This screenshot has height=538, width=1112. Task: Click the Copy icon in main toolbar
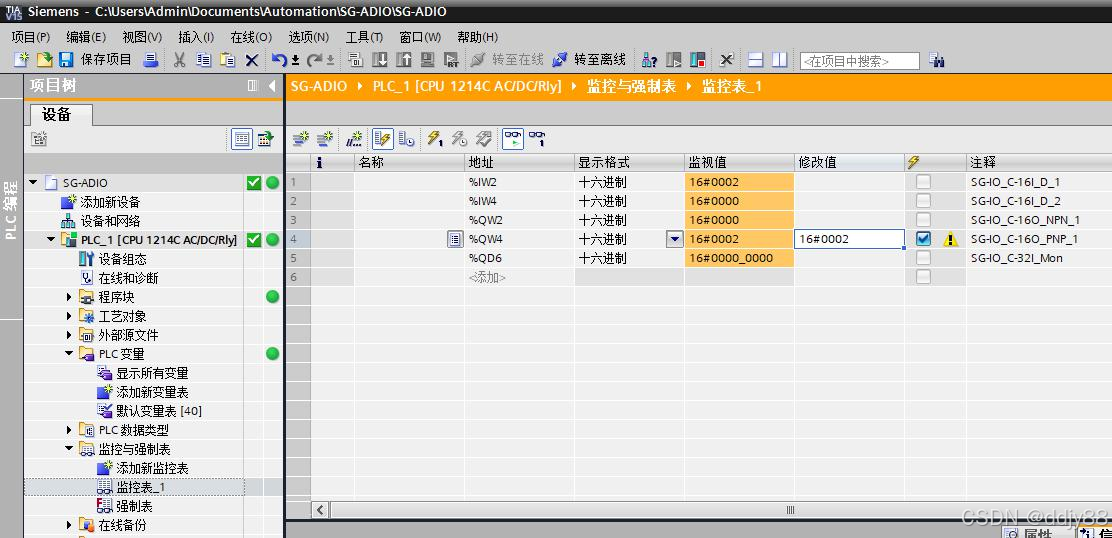(x=204, y=60)
